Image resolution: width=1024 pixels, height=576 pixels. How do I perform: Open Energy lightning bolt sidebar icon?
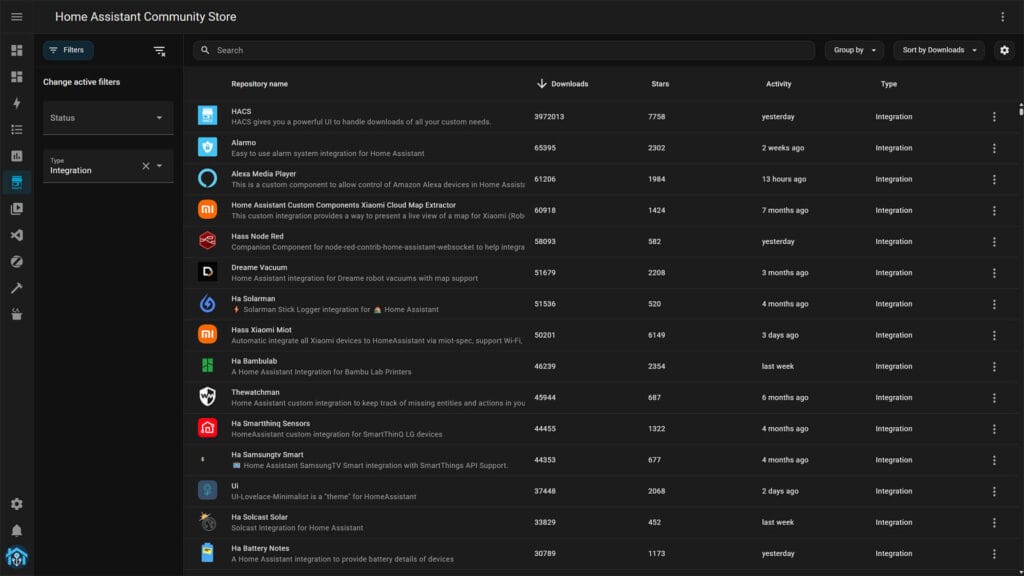[16, 103]
